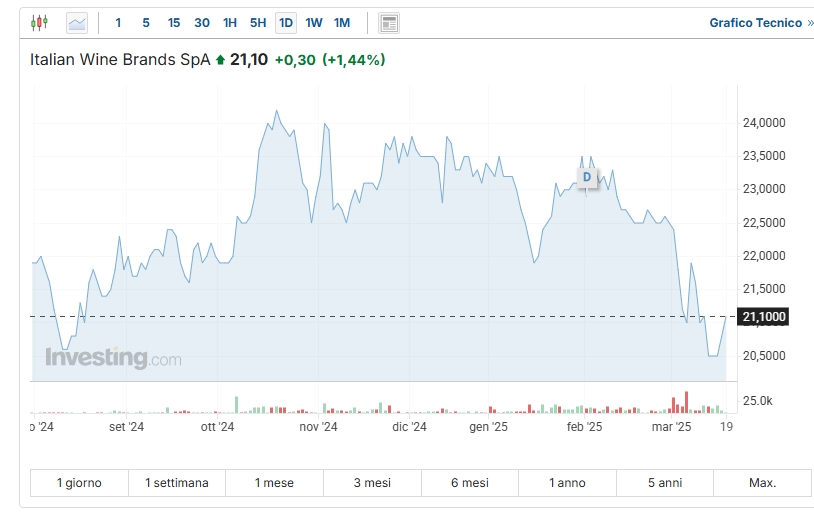Click the 24,0000 price axis label
Viewport: 814px width, 522px height.
[764, 123]
